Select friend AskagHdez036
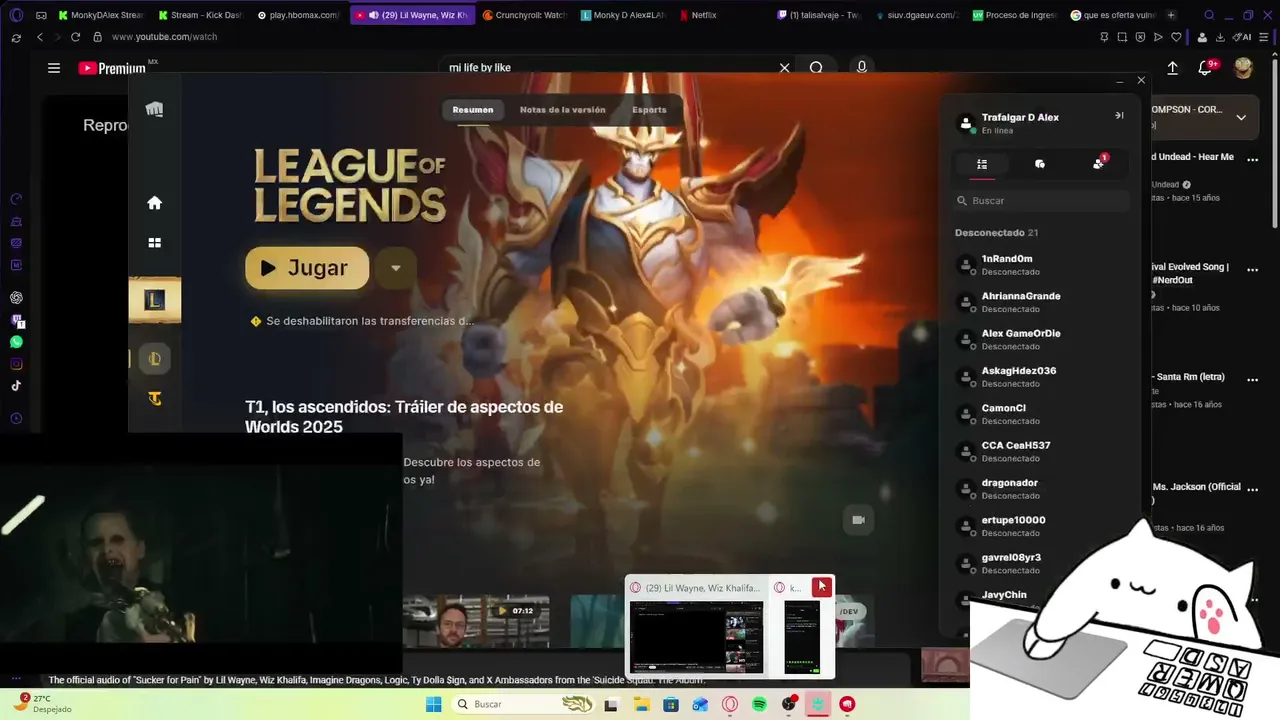This screenshot has width=1280, height=720. [x=1040, y=377]
